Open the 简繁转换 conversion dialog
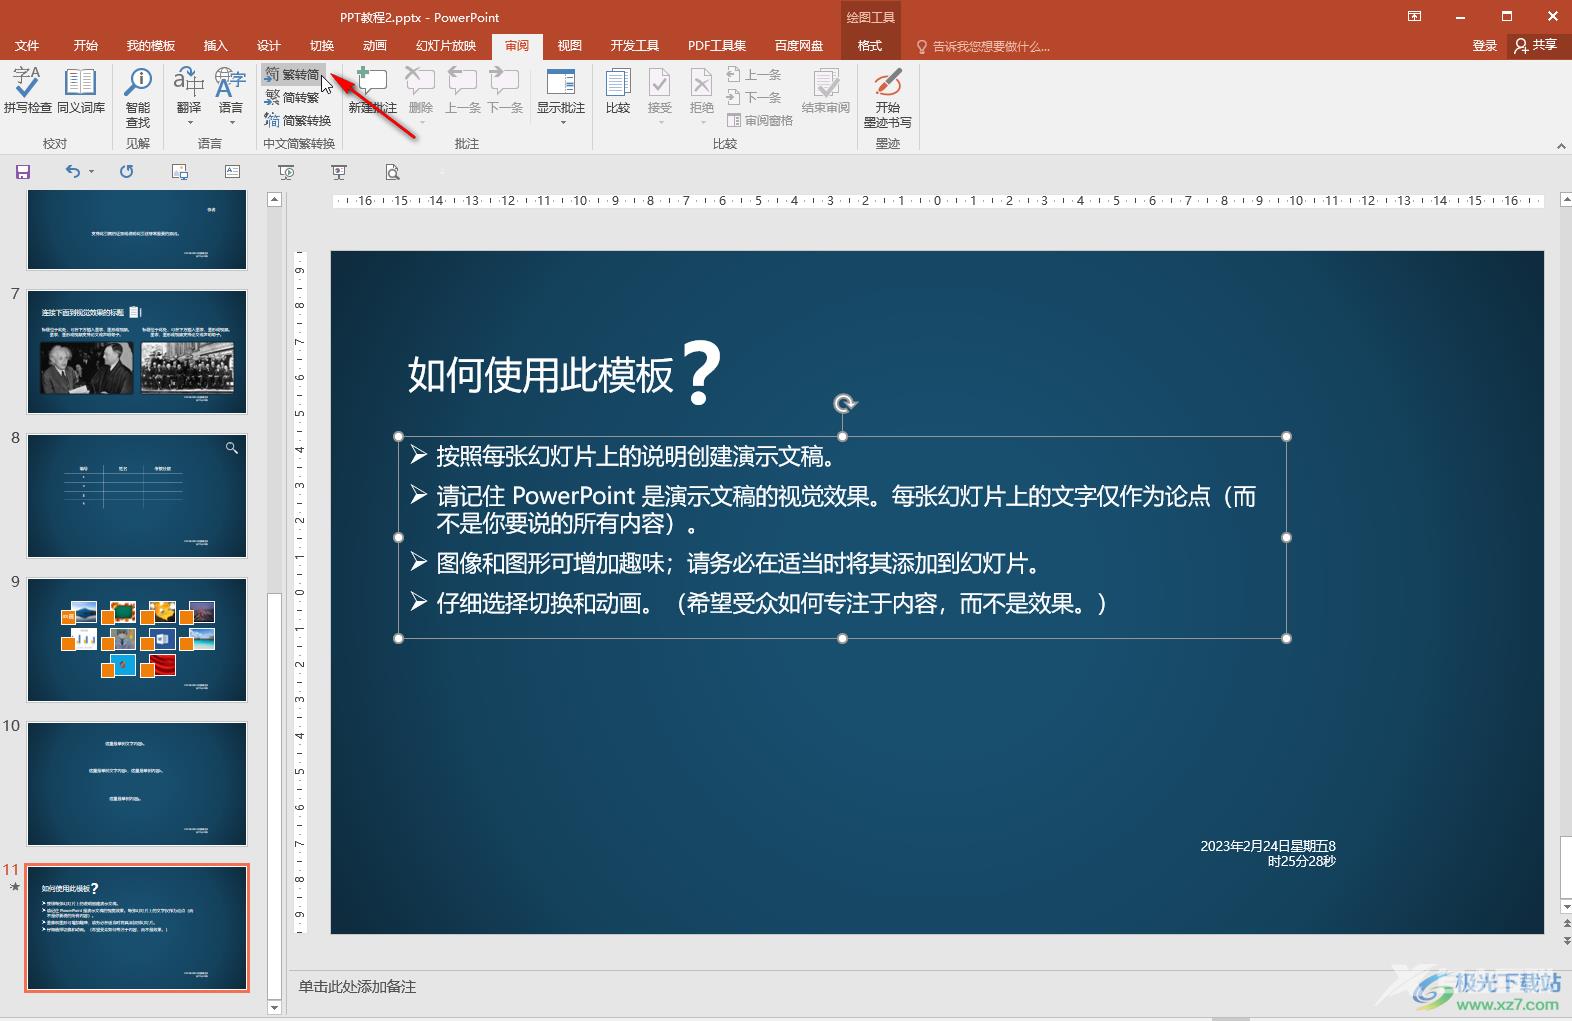 tap(298, 120)
